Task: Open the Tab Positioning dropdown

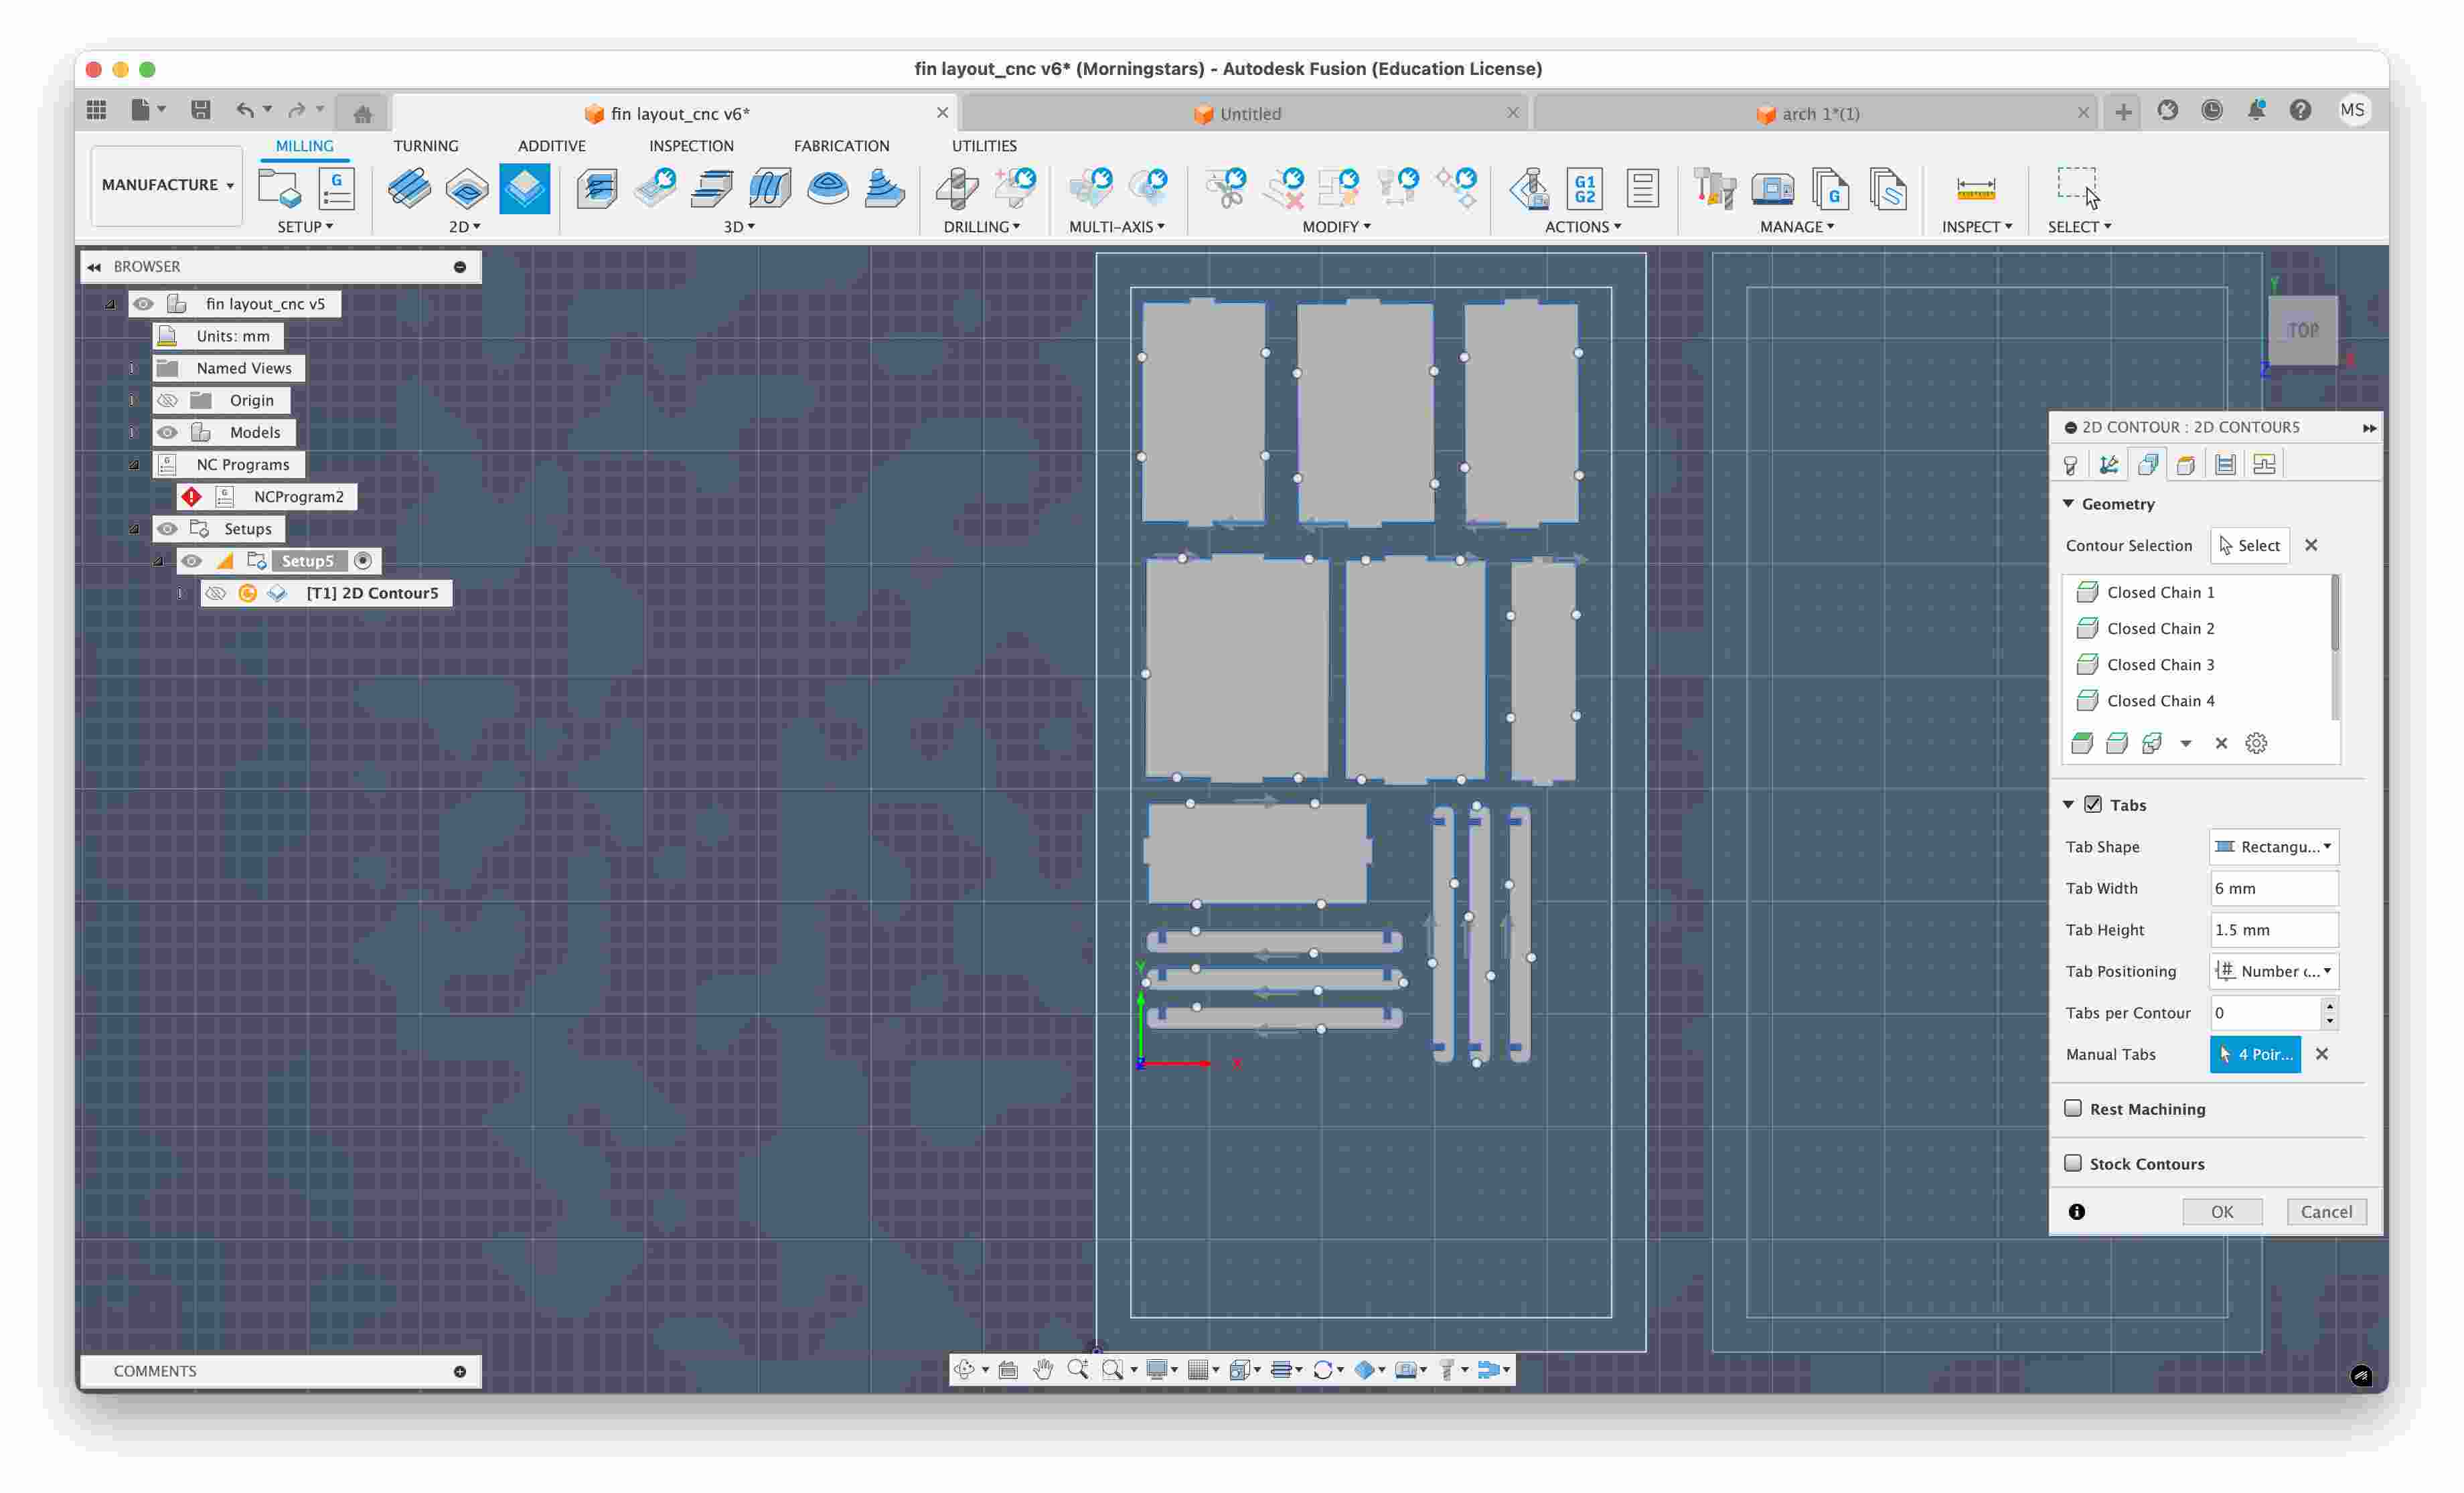Action: coord(2273,971)
